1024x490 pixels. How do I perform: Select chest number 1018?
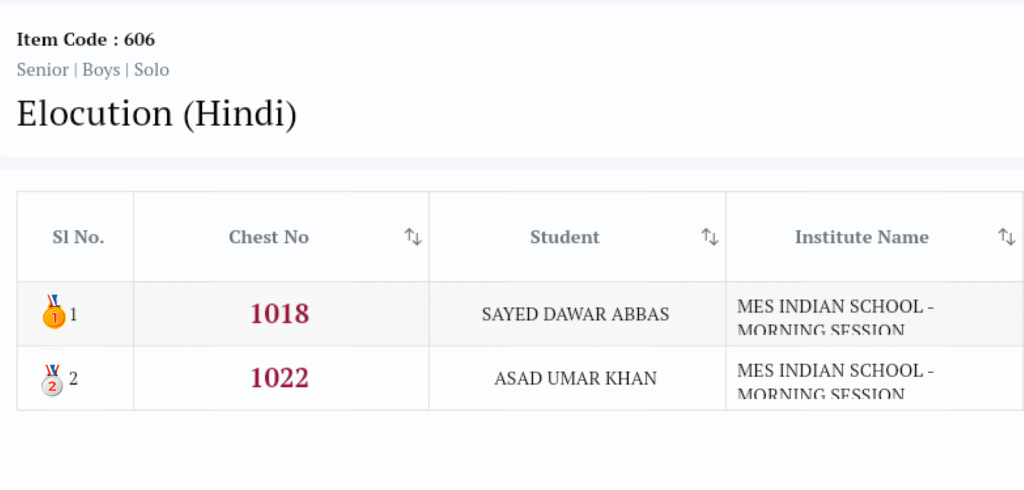coord(280,314)
